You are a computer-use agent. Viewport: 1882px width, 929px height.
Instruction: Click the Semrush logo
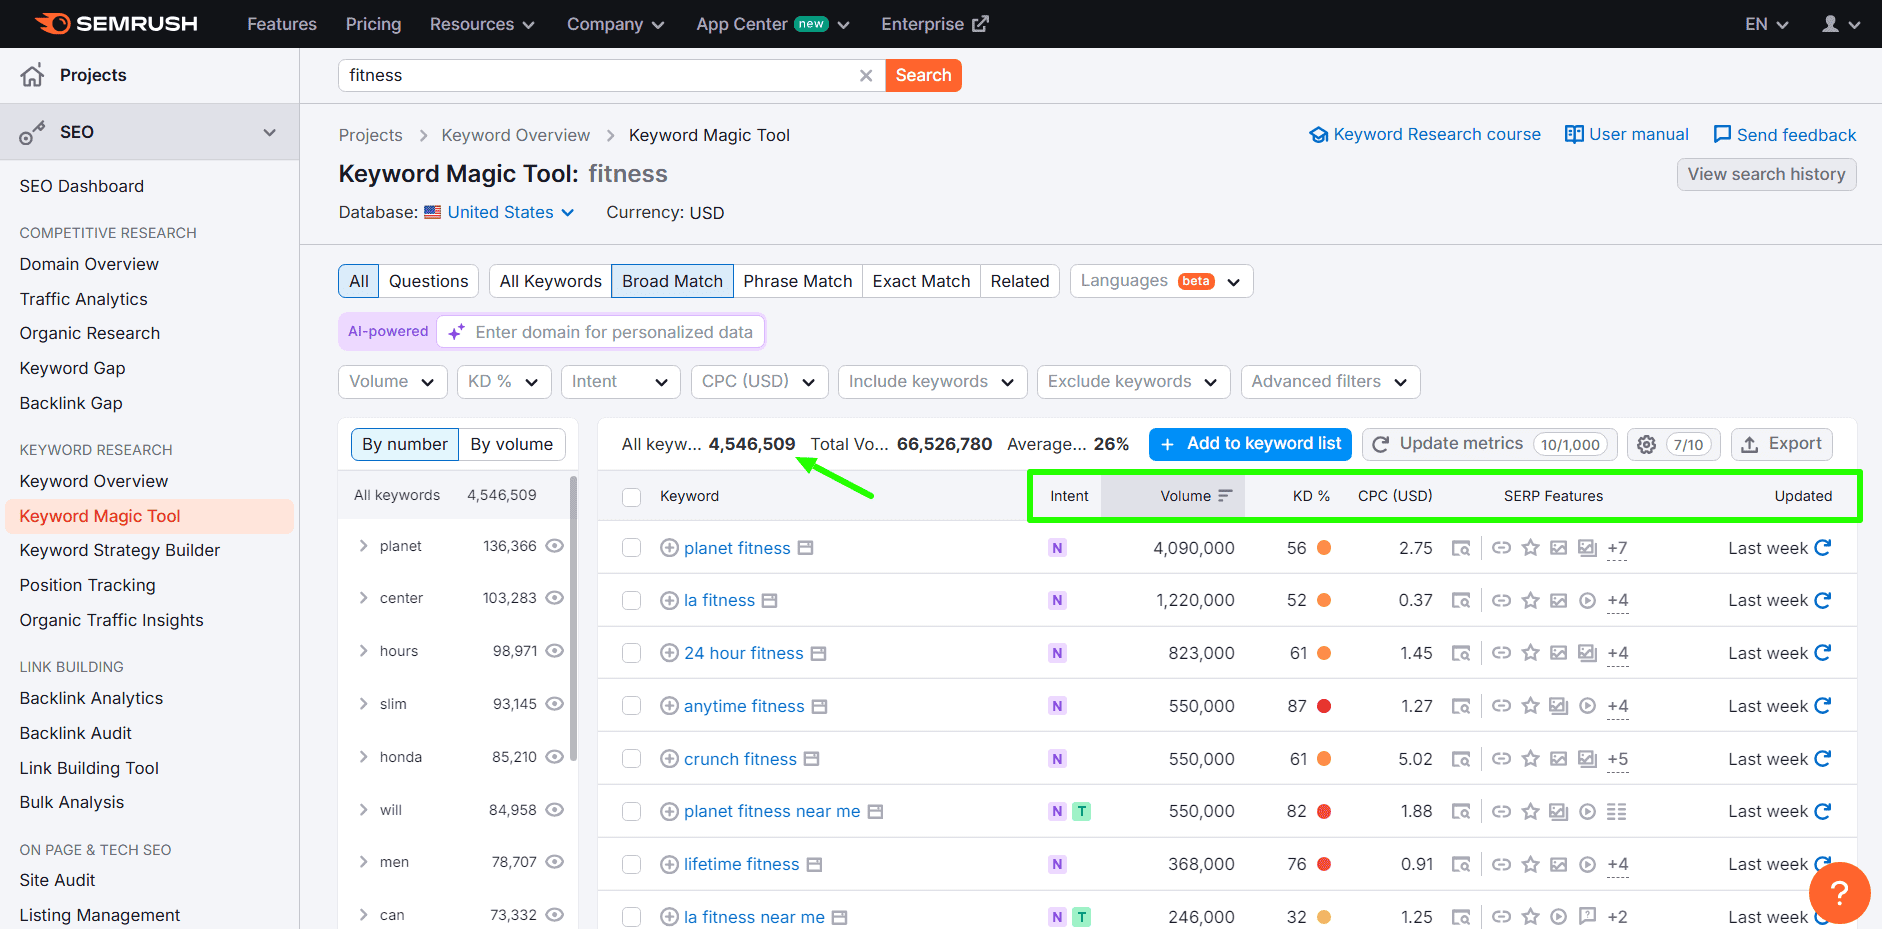click(x=115, y=23)
